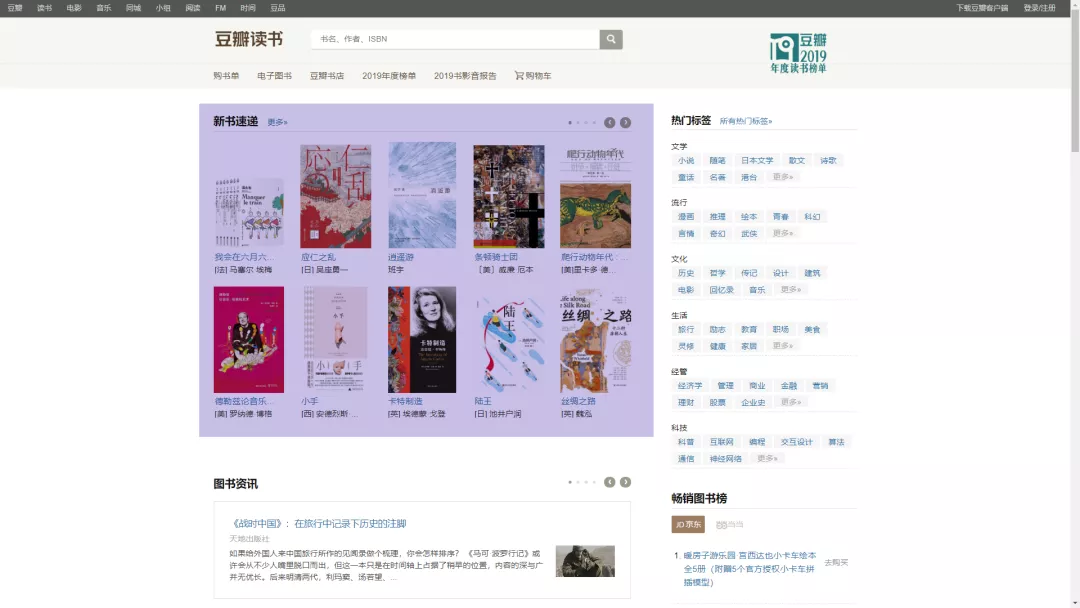This screenshot has height=608, width=1080.
Task: Open 2019年度榜单 navigation link
Action: click(389, 76)
